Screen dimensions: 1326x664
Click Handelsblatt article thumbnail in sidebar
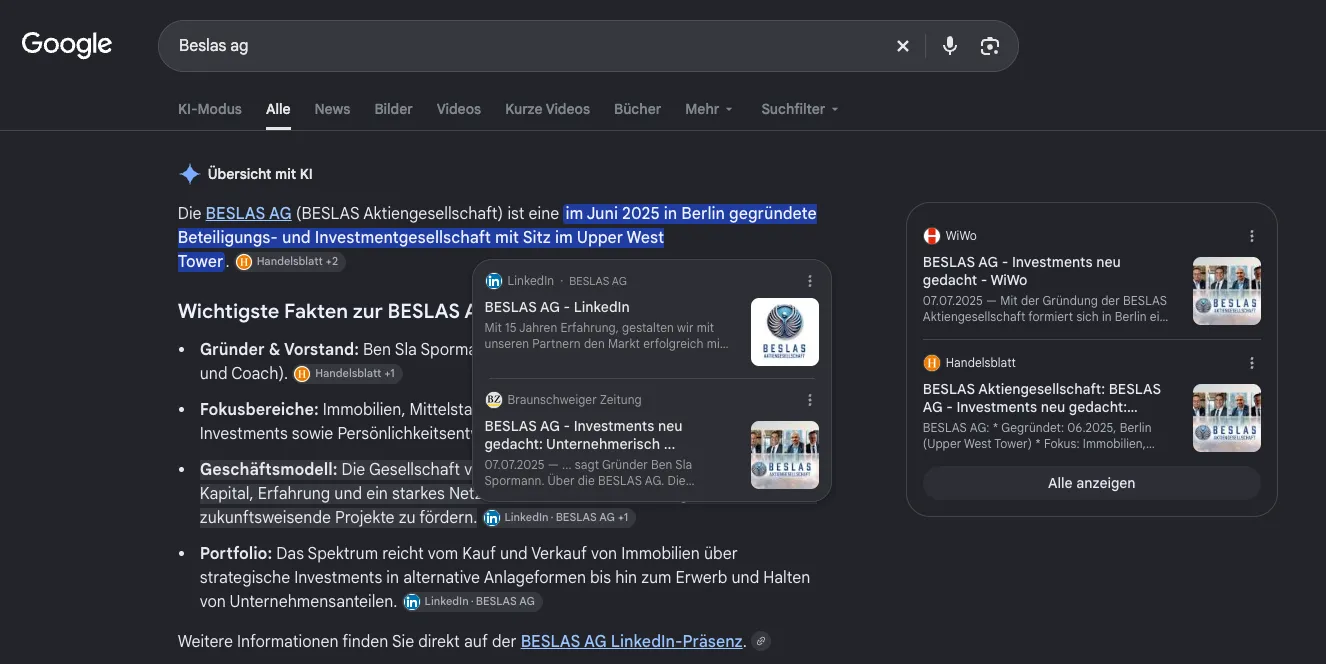(1227, 418)
